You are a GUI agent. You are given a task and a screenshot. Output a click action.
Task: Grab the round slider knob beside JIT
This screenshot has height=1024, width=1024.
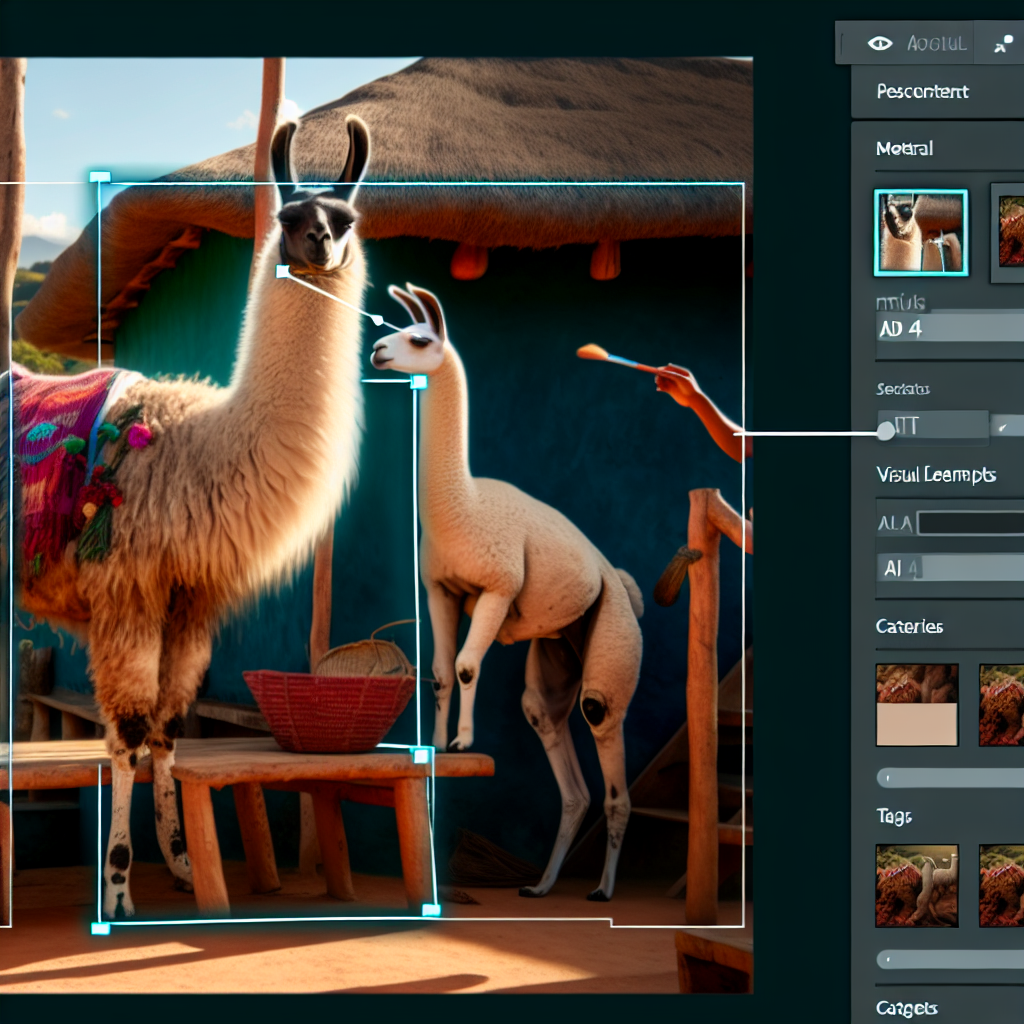(885, 431)
